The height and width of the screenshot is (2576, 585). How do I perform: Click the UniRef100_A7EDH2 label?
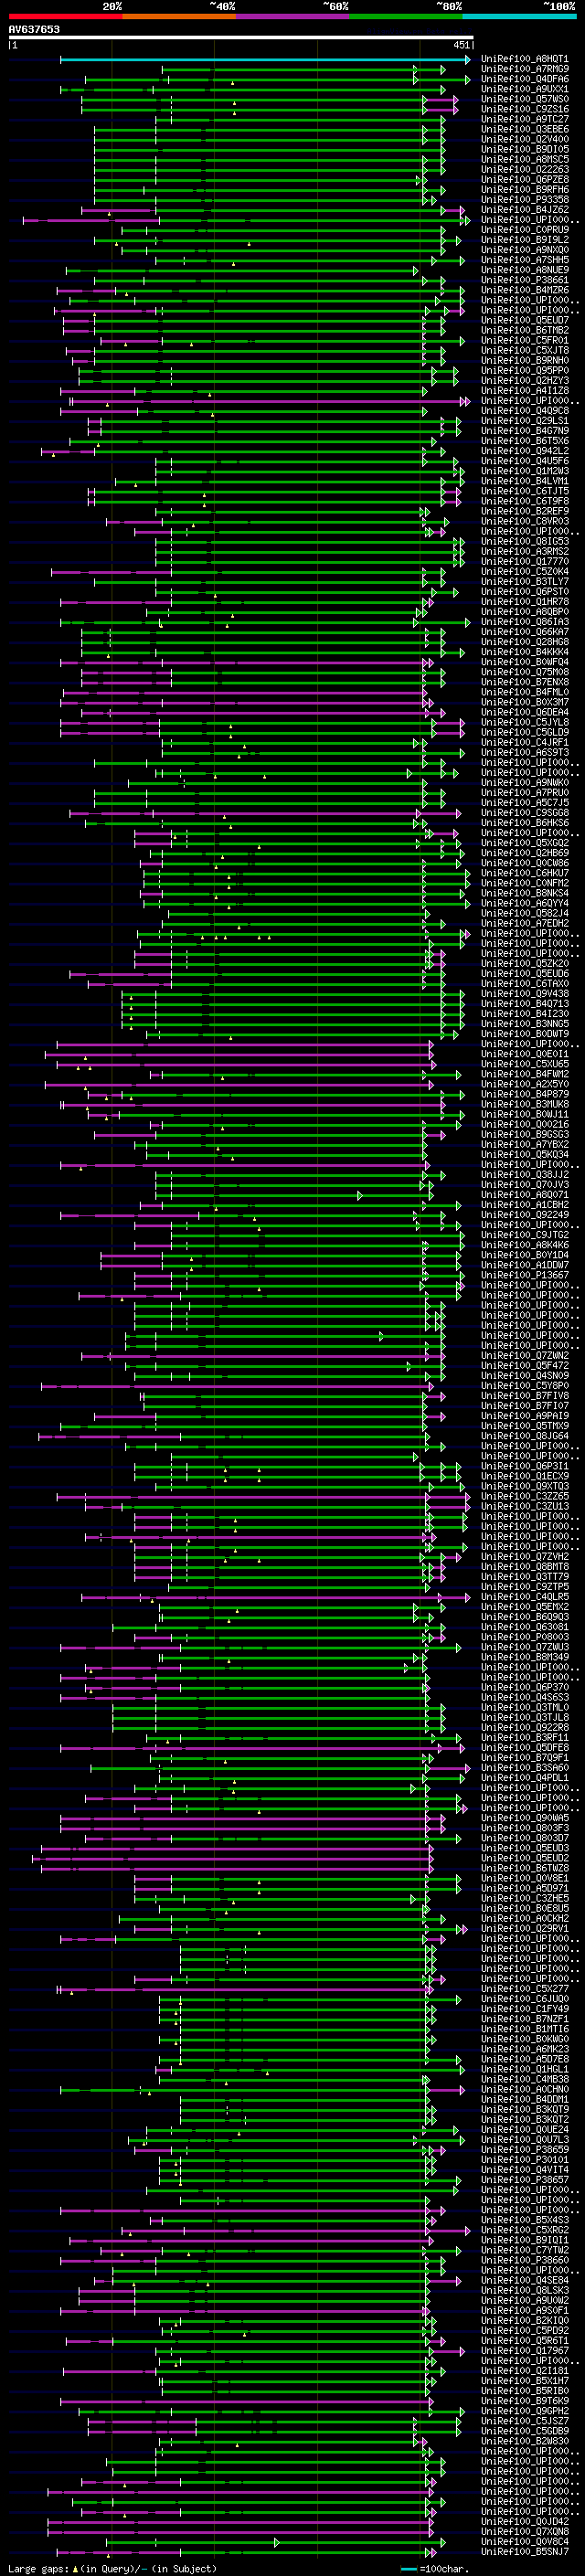525,923
